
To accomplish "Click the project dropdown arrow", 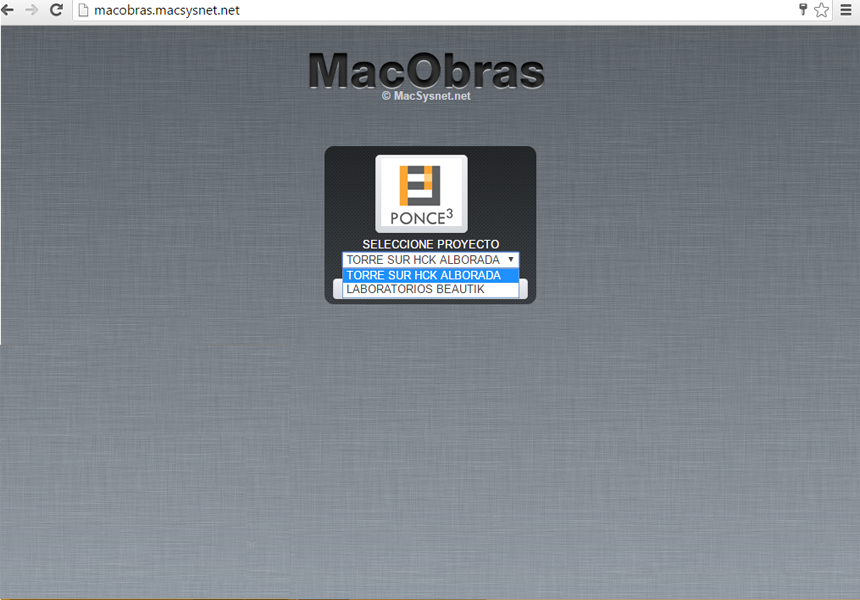I will tap(510, 259).
